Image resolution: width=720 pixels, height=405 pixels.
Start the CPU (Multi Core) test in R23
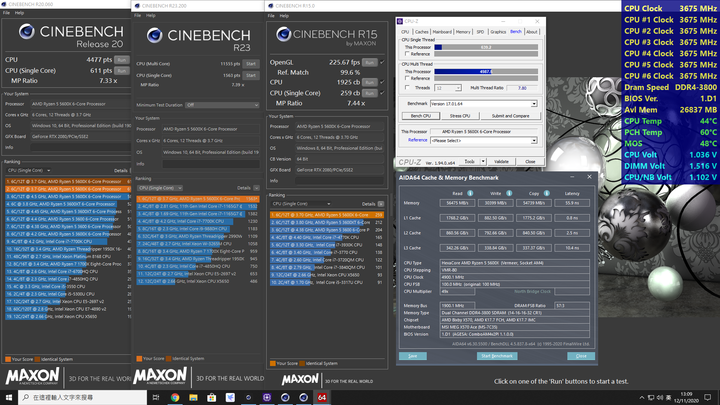click(251, 64)
